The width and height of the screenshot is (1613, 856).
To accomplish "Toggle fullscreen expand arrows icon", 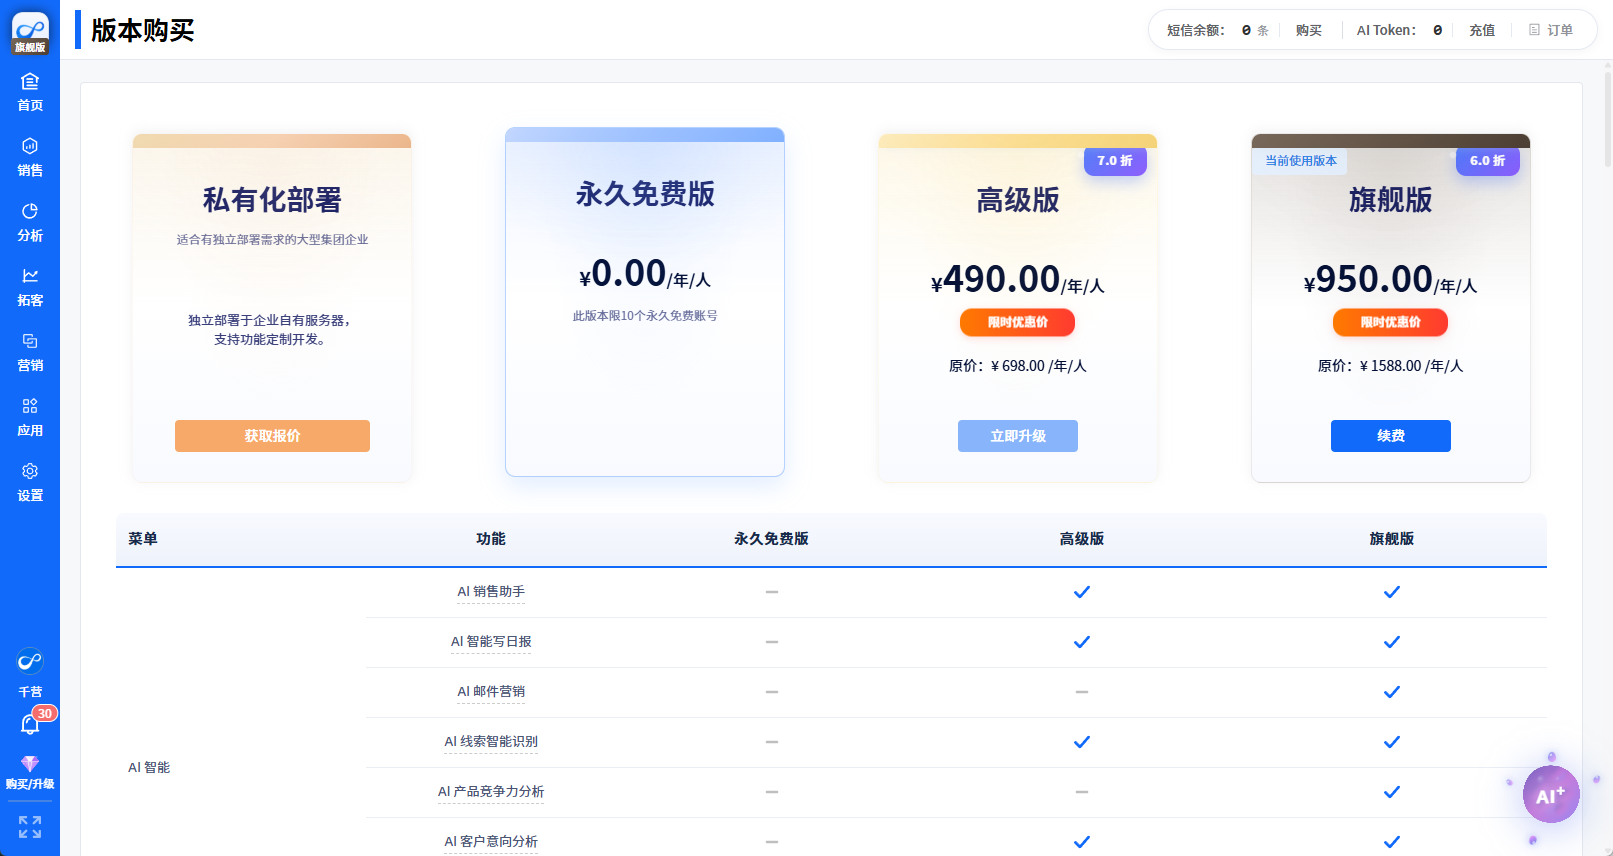I will 30,827.
